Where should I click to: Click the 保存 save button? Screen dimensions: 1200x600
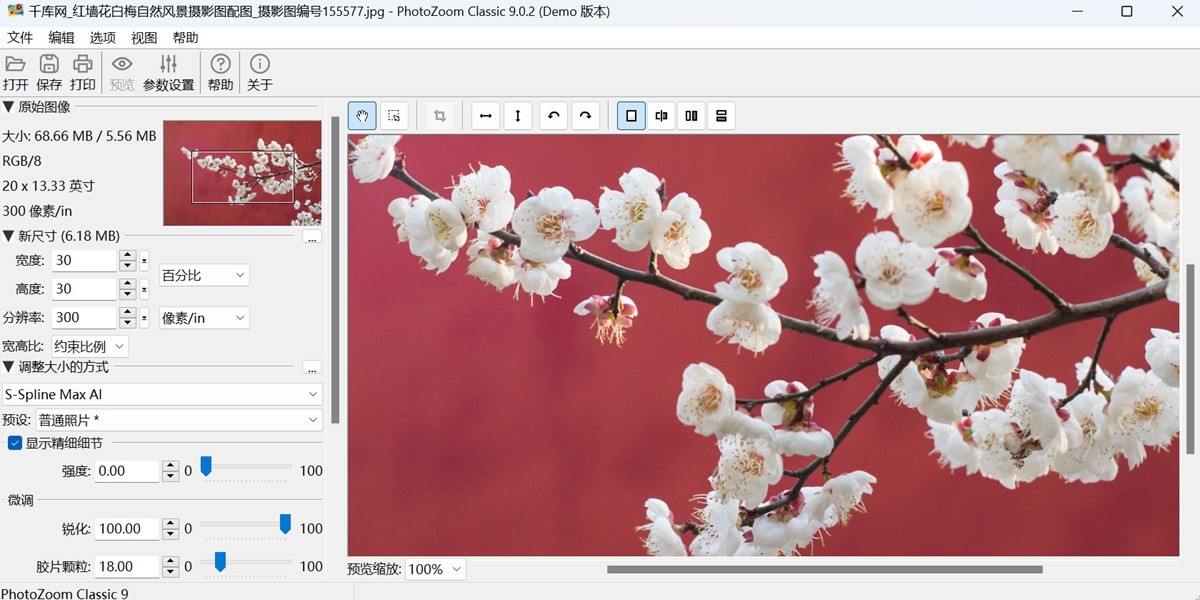point(48,70)
